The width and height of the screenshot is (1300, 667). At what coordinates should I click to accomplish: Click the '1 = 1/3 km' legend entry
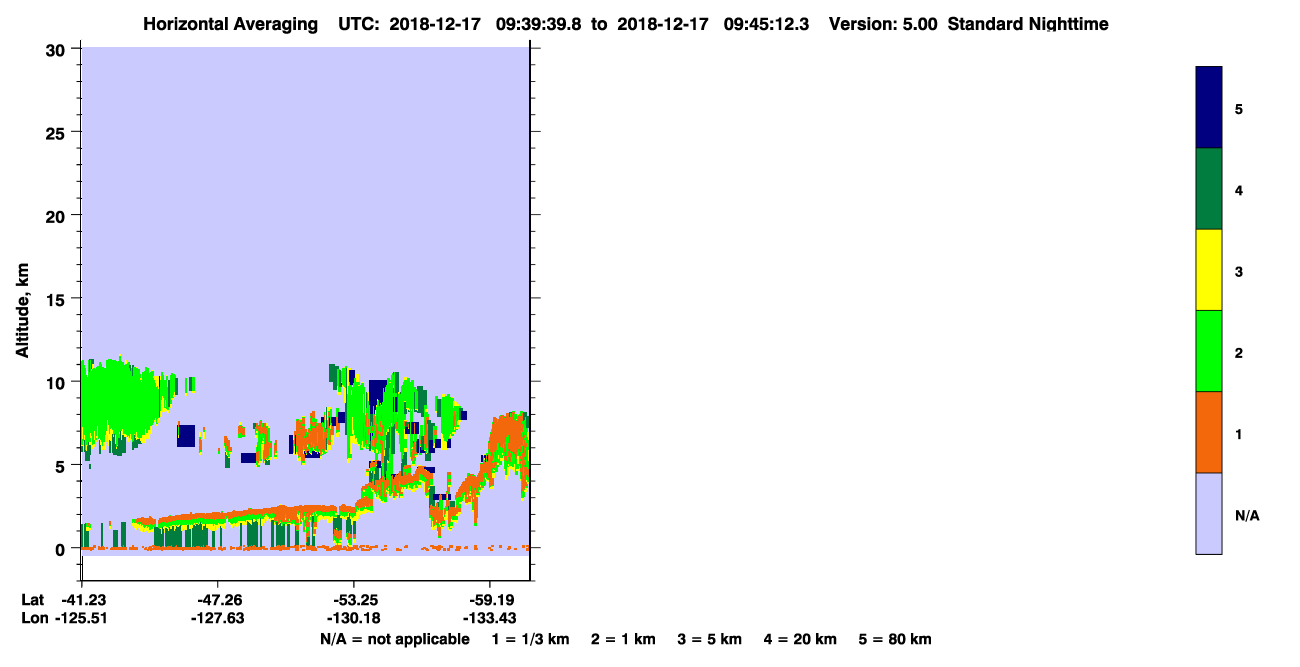(x=531, y=639)
